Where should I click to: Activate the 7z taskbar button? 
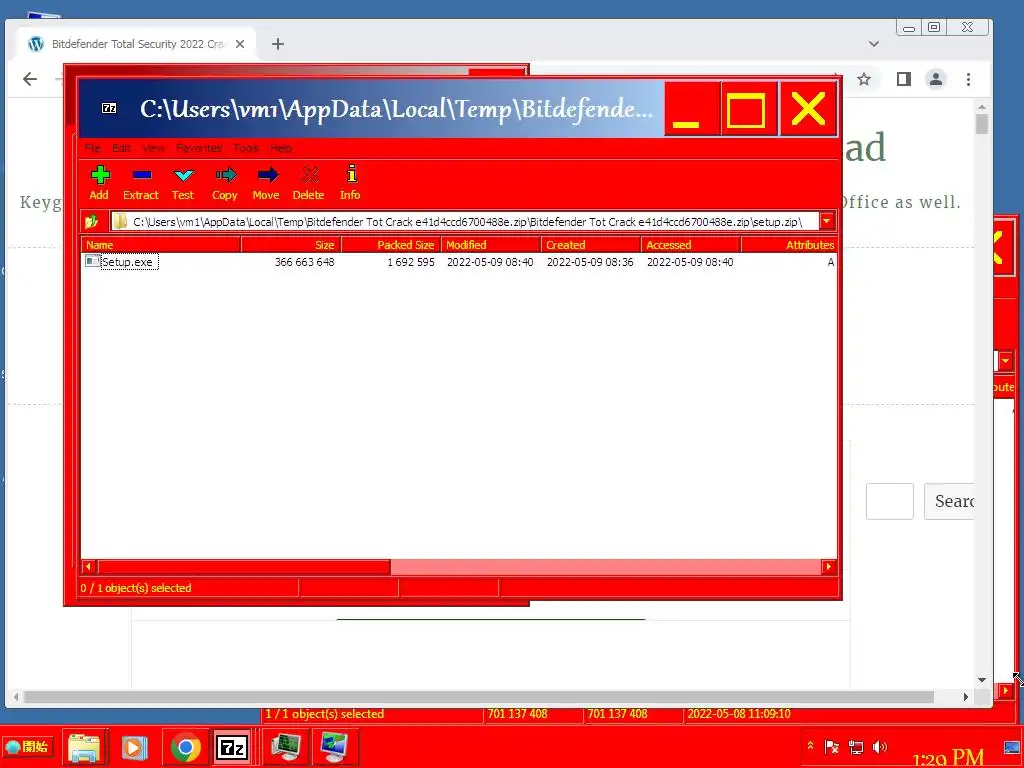[232, 747]
